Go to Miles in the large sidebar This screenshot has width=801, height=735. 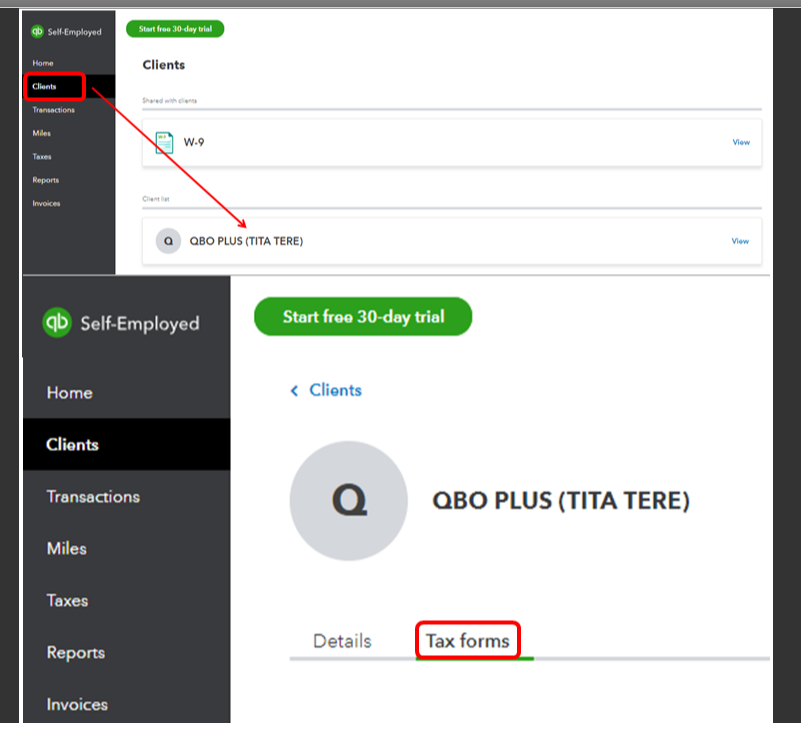[x=66, y=549]
